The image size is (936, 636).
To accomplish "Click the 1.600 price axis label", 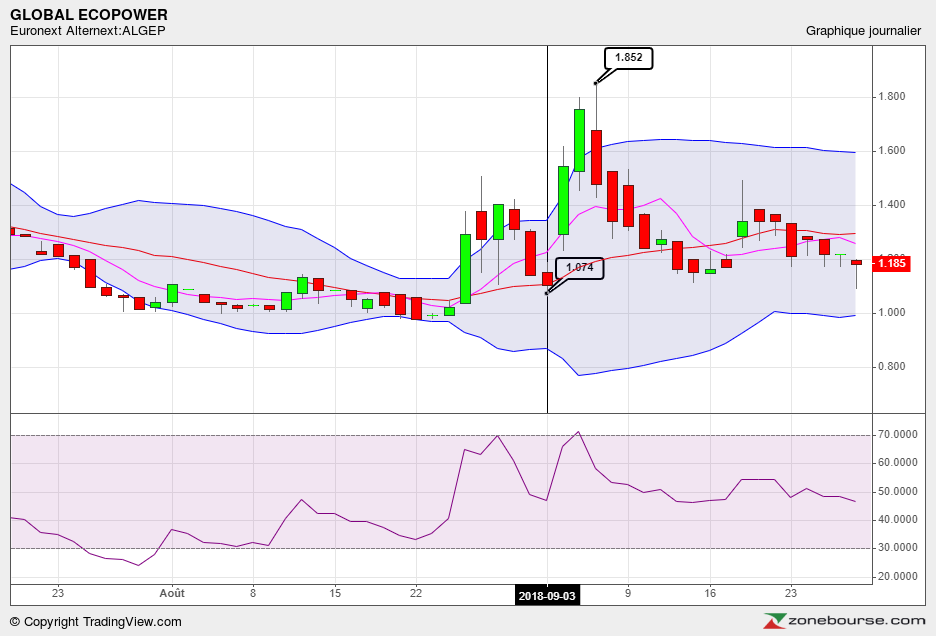I will tap(891, 151).
